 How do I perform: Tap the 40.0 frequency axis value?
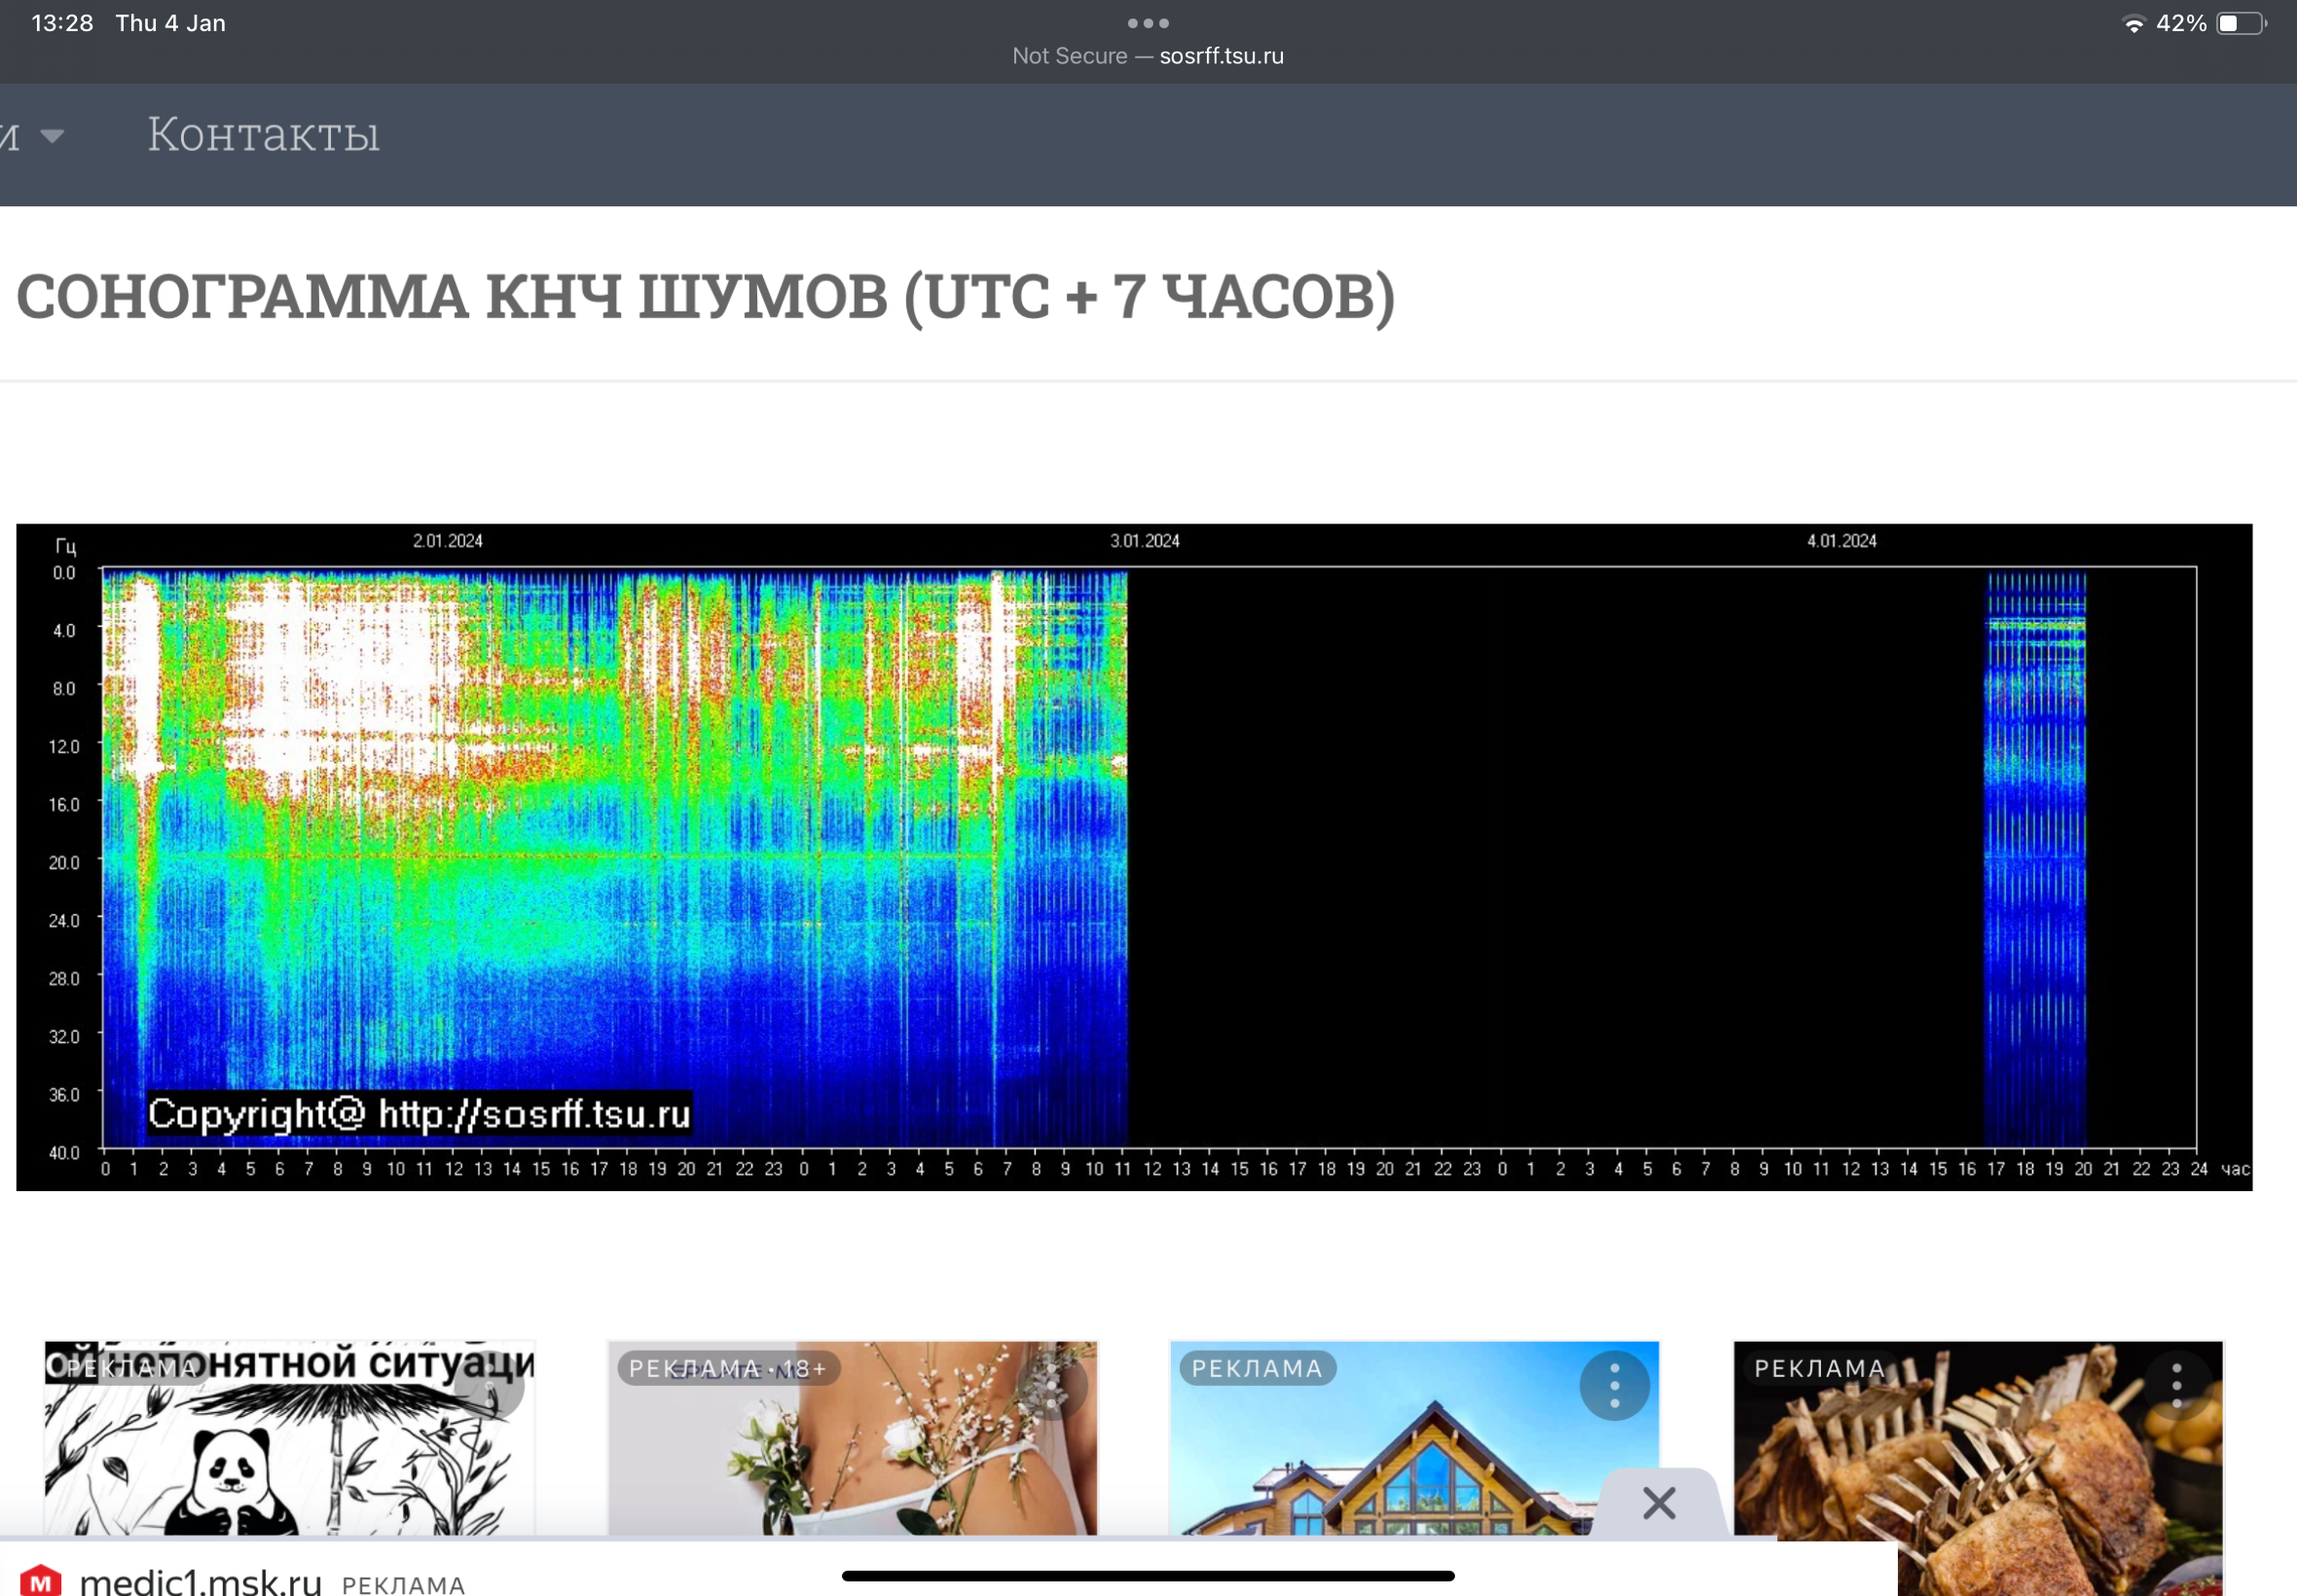click(x=64, y=1152)
